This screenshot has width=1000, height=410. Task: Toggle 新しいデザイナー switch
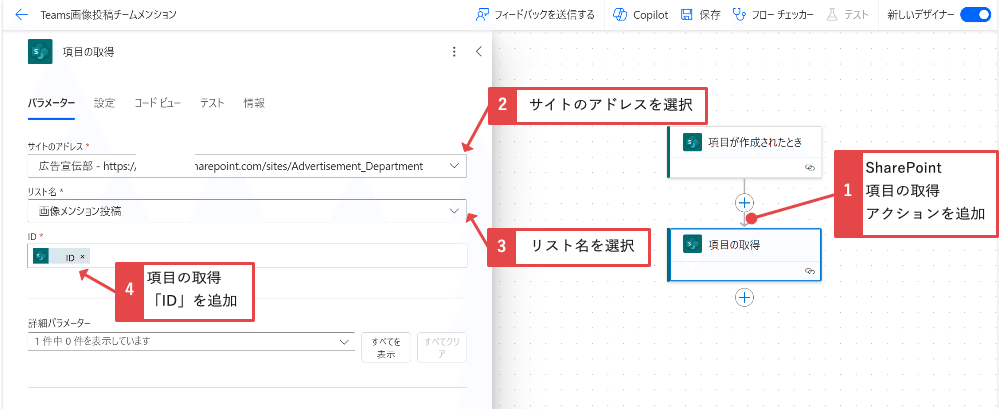[x=975, y=15]
